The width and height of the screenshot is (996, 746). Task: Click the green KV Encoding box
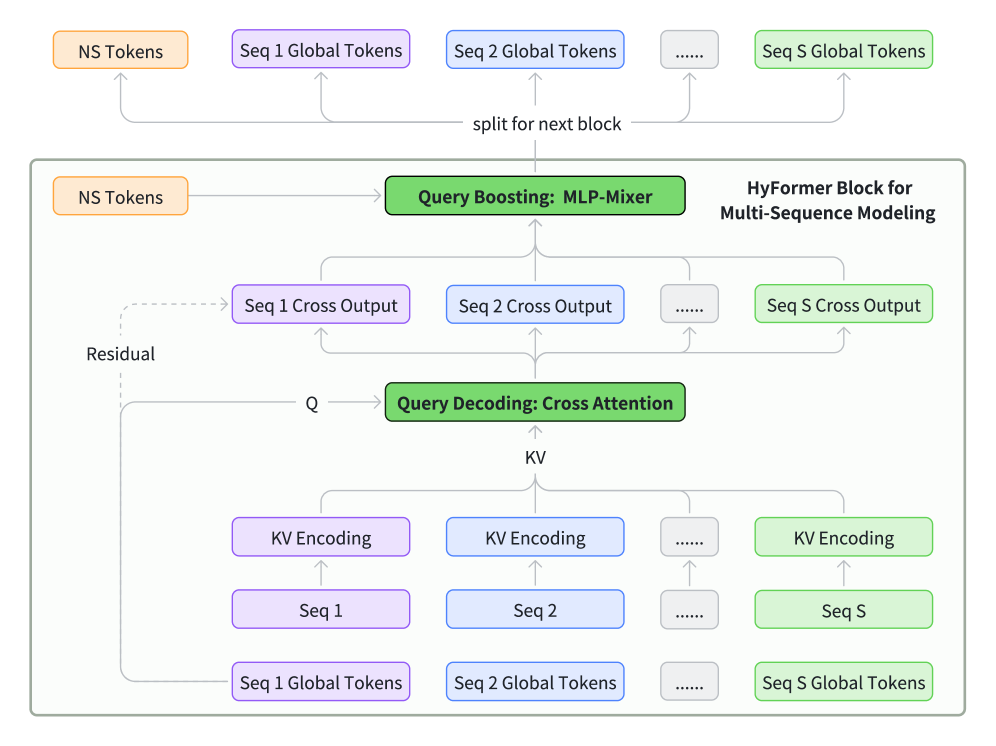coord(843,537)
